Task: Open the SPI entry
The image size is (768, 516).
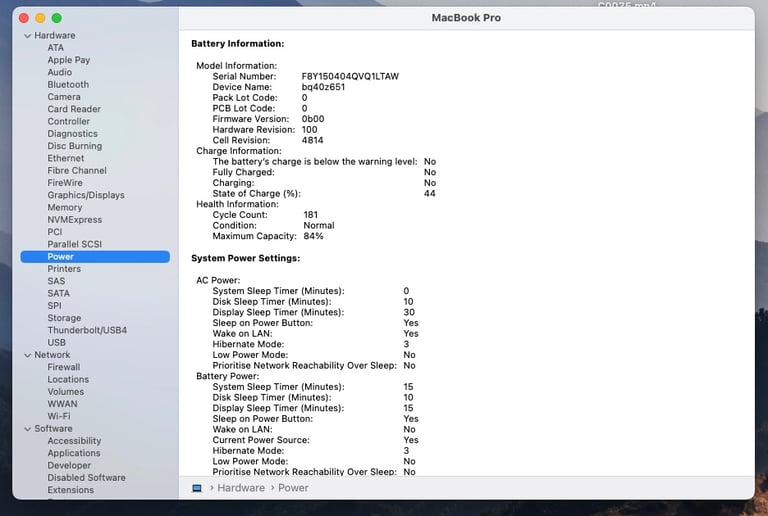Action: tap(54, 305)
